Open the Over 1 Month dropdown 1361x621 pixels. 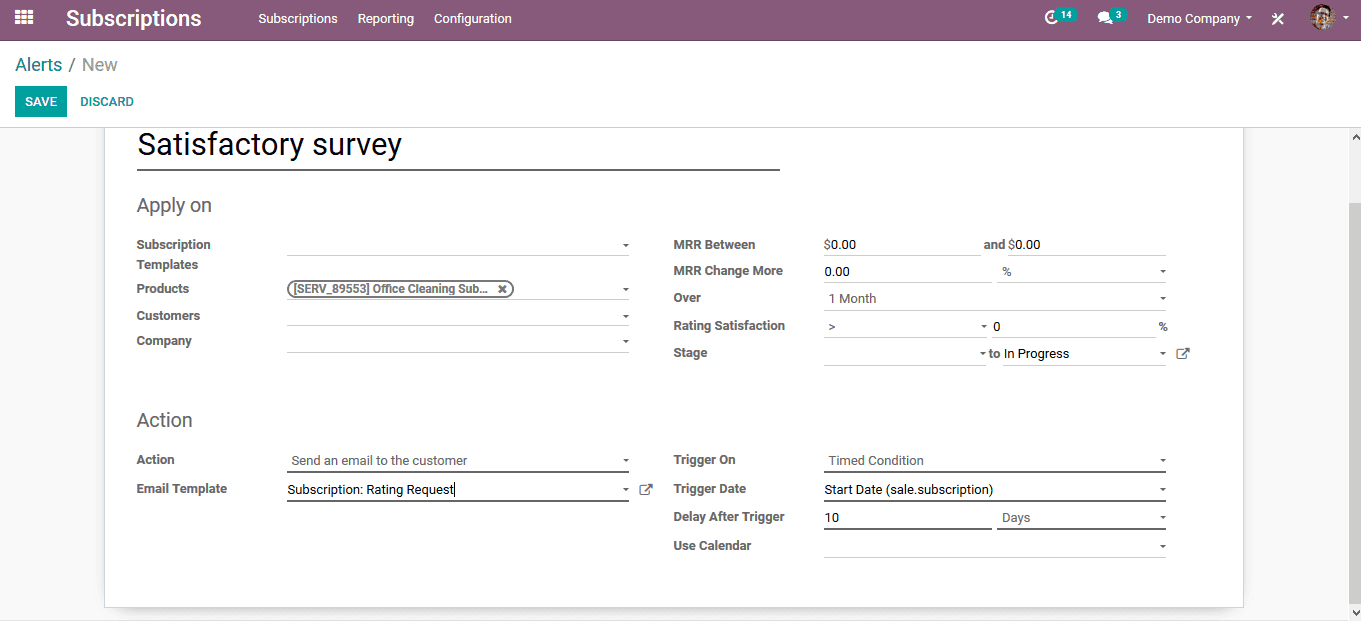[x=995, y=299]
